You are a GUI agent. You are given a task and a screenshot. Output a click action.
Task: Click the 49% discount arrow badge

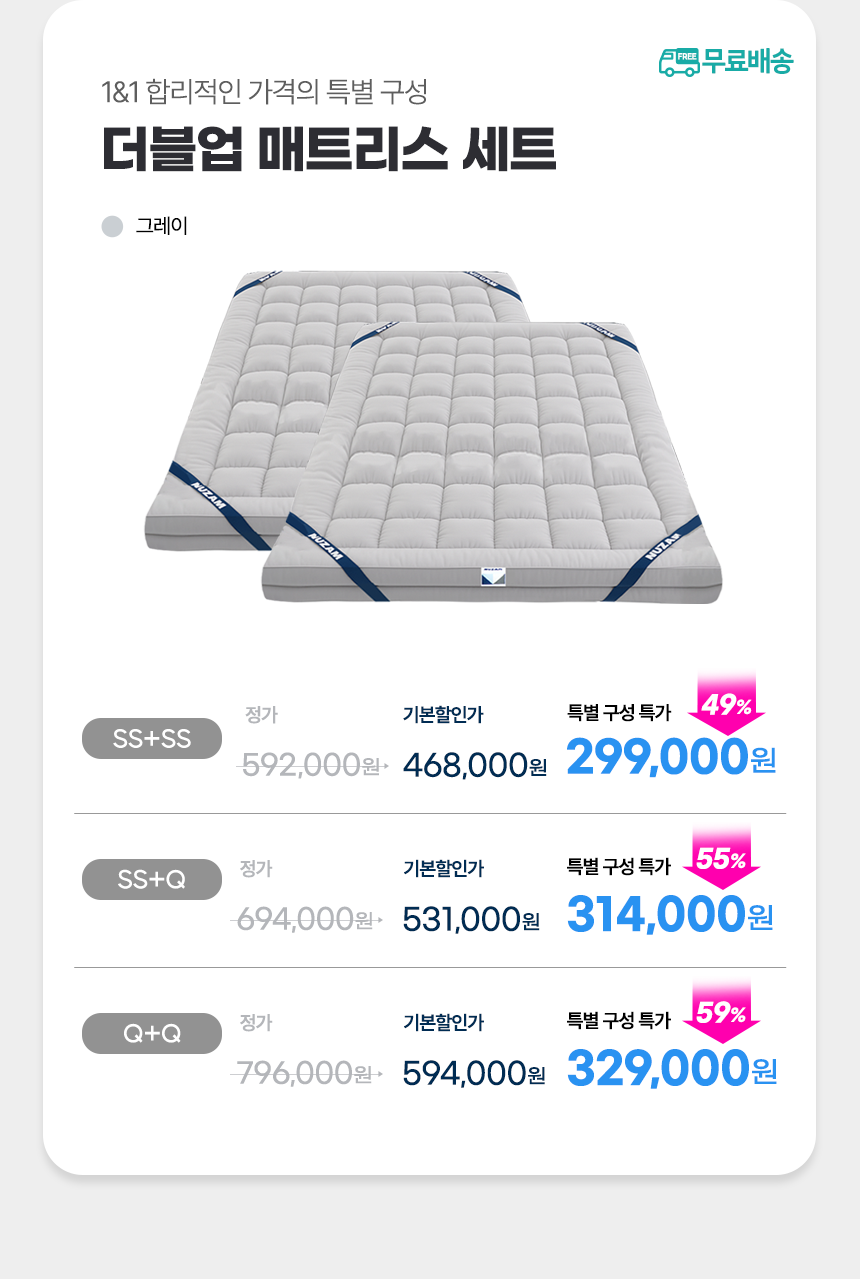click(x=726, y=706)
